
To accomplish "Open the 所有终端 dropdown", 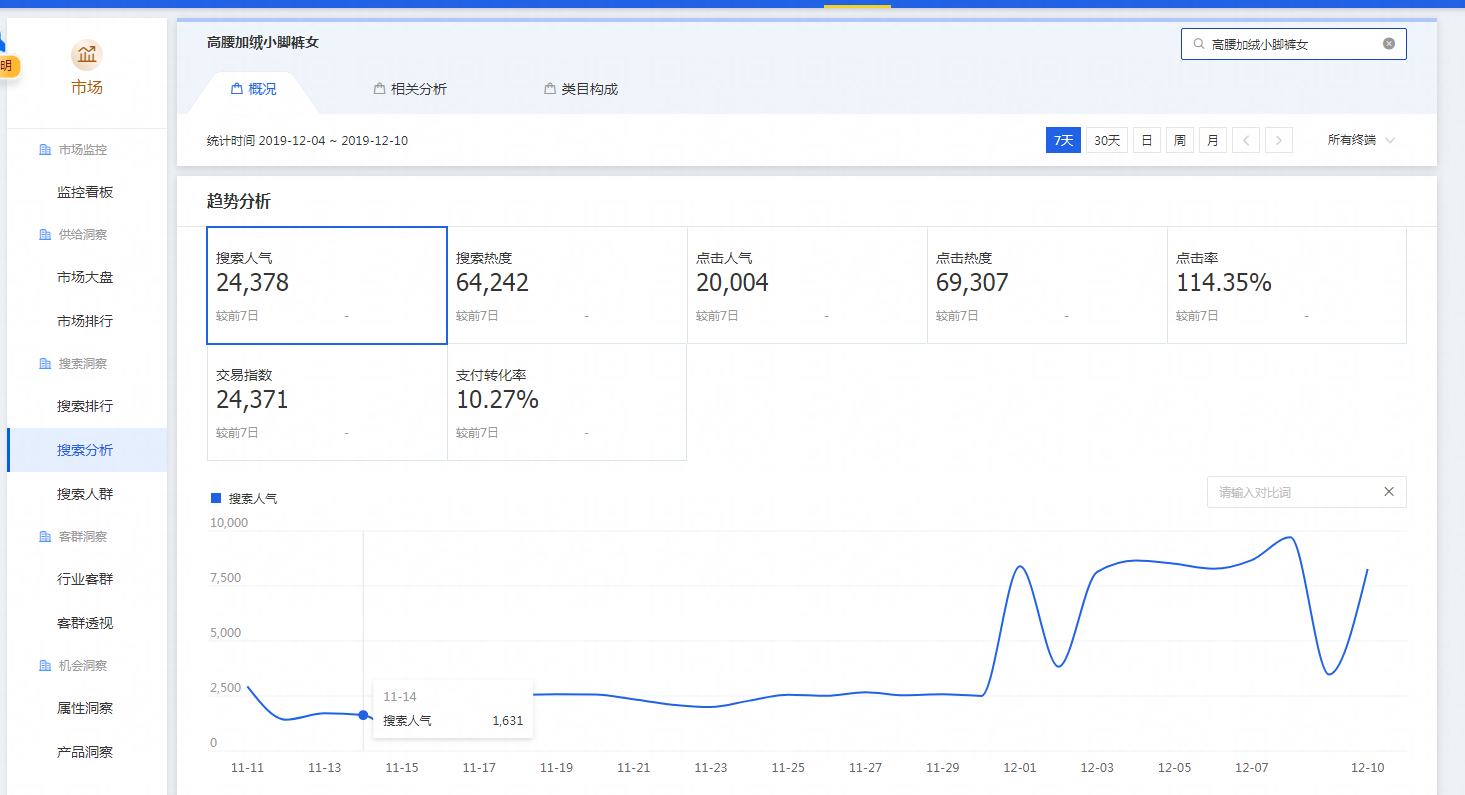I will click(1360, 141).
